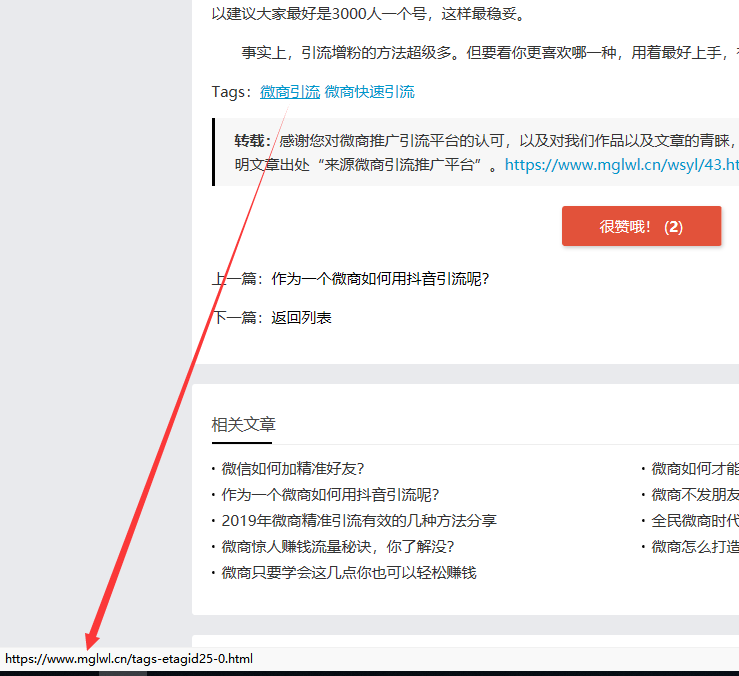The image size is (739, 676).
Task: Click the paragraph starting 事实上，引流增粉
Action: pyautogui.click(x=480, y=53)
